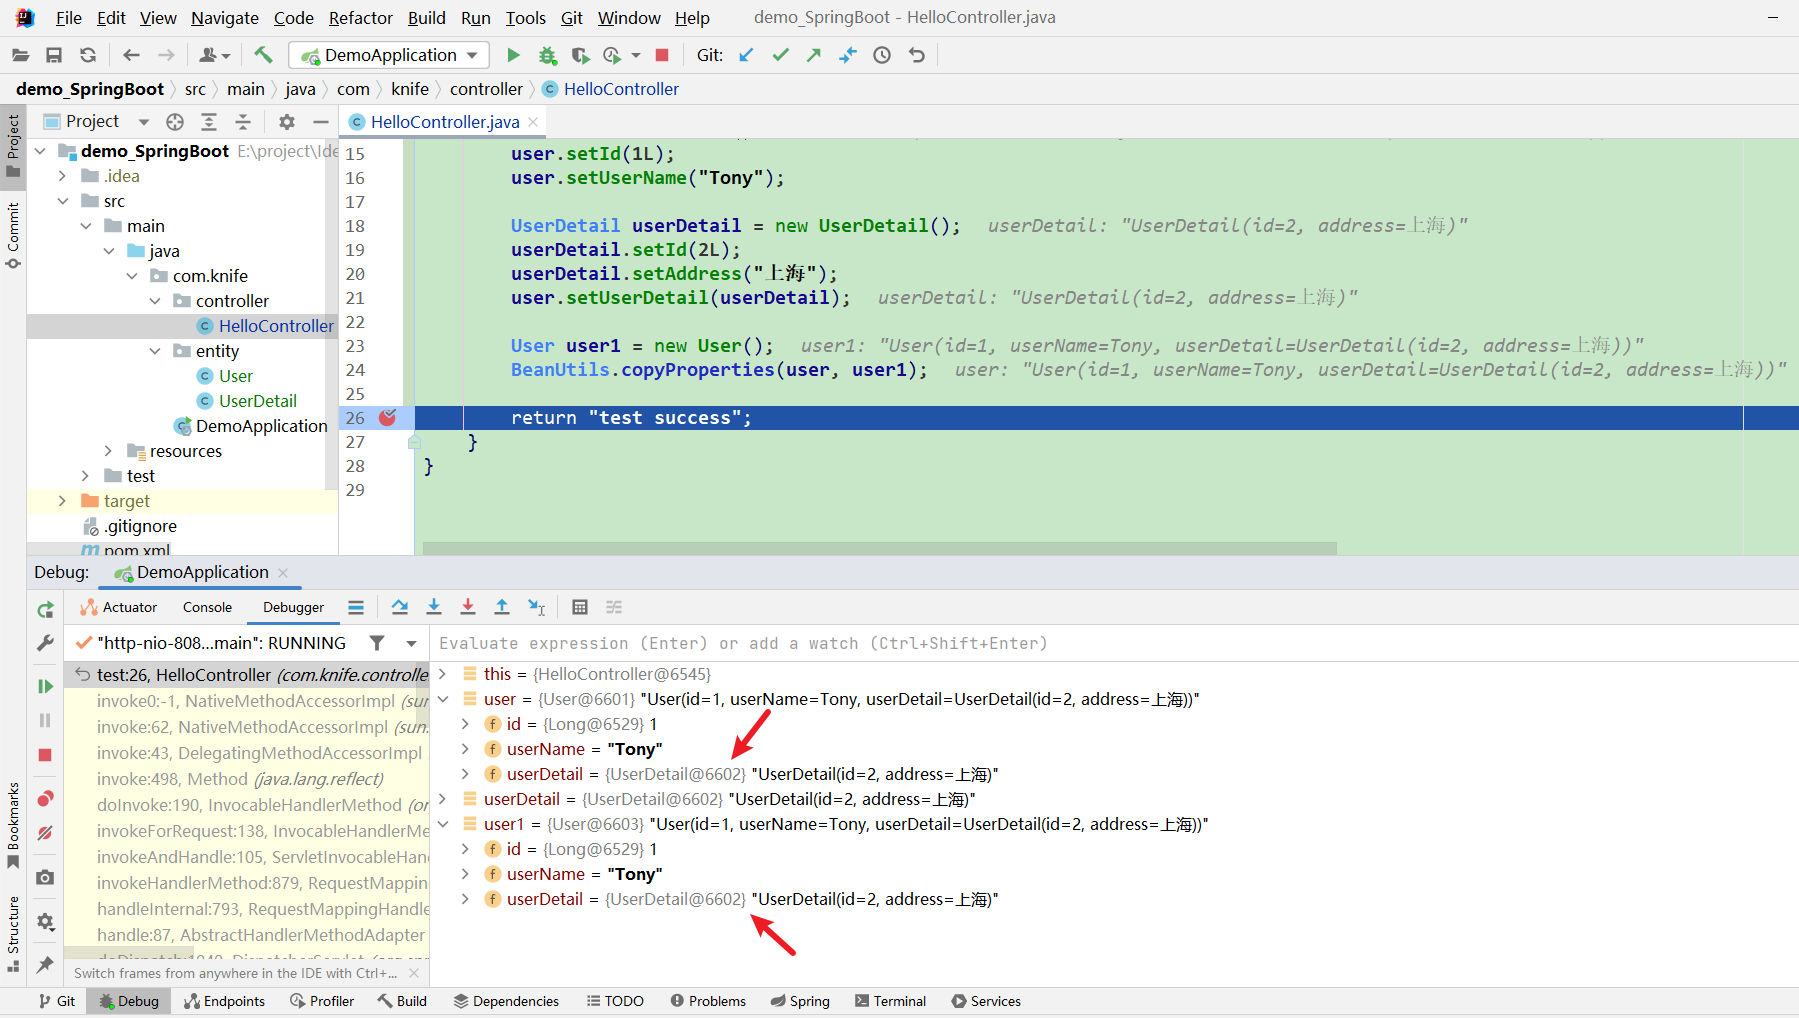Screen dimensions: 1799x1018
Task: Switch to the Console tab
Action: click(207, 607)
